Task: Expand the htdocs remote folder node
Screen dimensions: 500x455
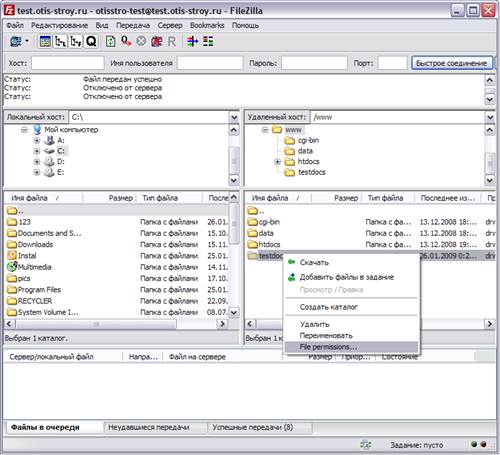Action: (277, 162)
